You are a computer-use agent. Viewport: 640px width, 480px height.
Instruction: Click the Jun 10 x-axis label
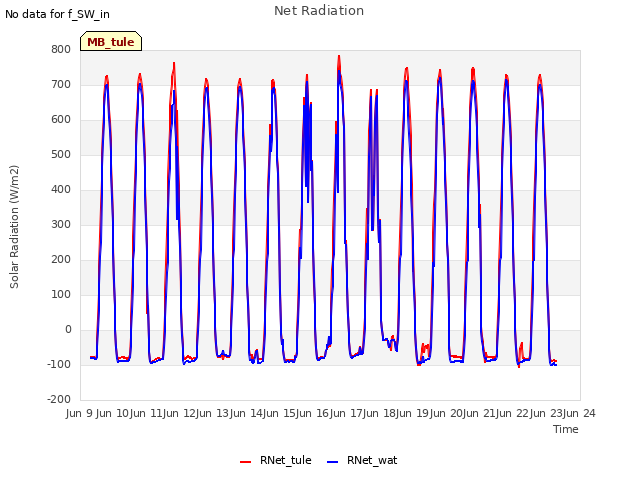tap(113, 413)
